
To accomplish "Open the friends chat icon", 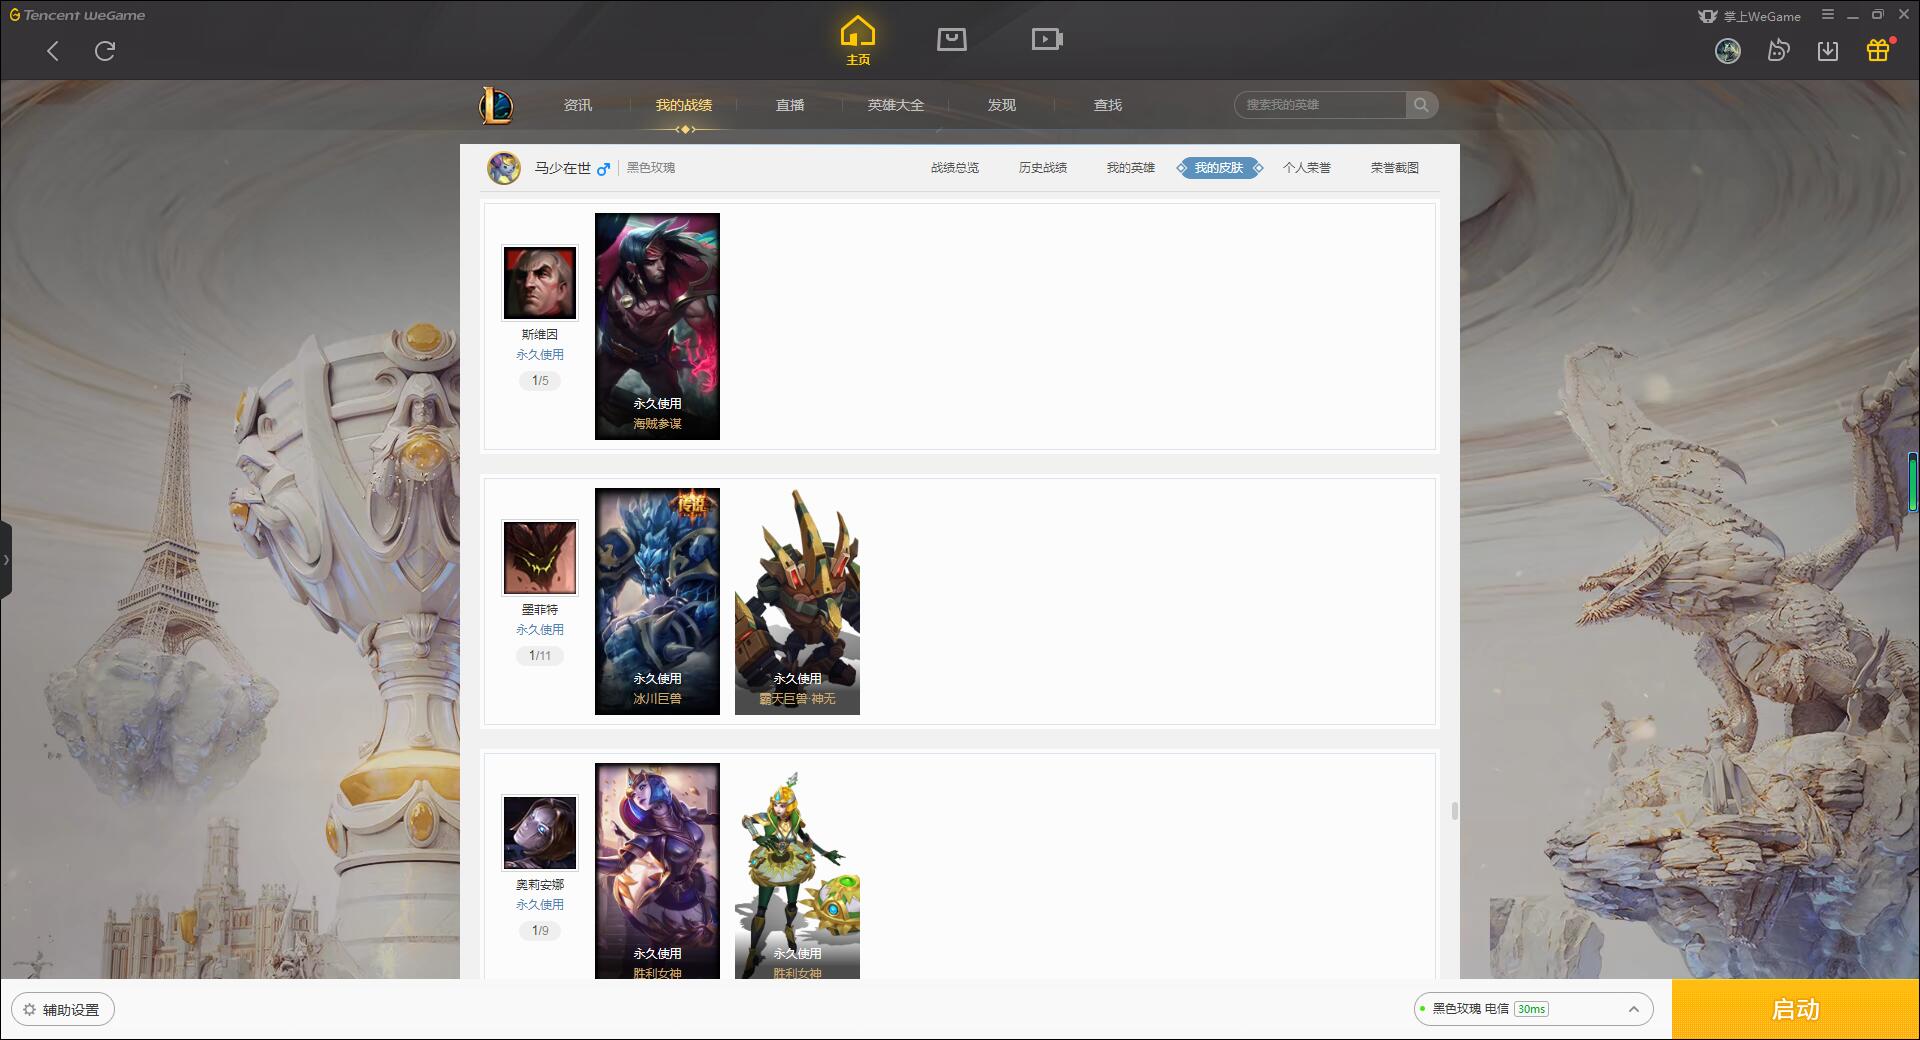I will pyautogui.click(x=1778, y=51).
